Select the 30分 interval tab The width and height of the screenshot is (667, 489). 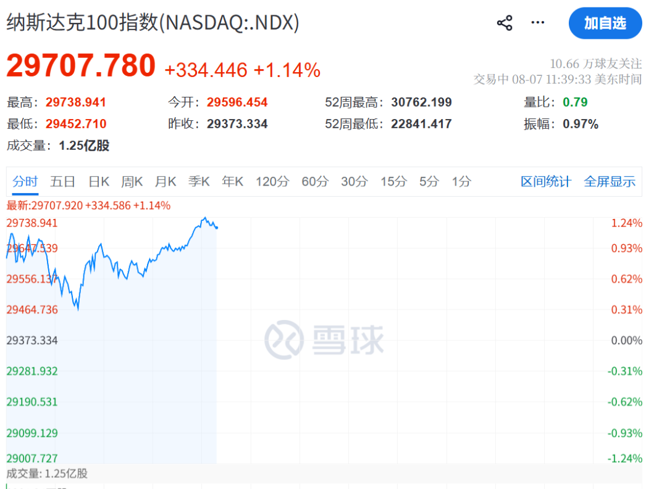coord(354,182)
